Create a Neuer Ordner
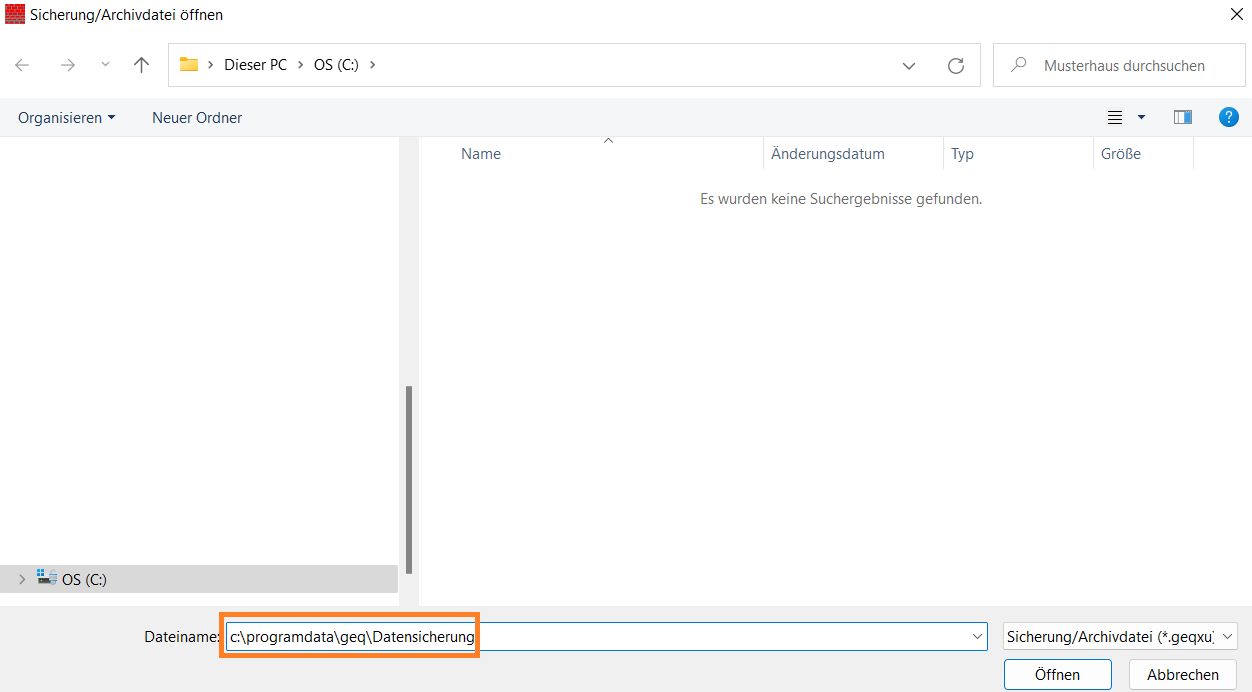1252x692 pixels. 196,117
